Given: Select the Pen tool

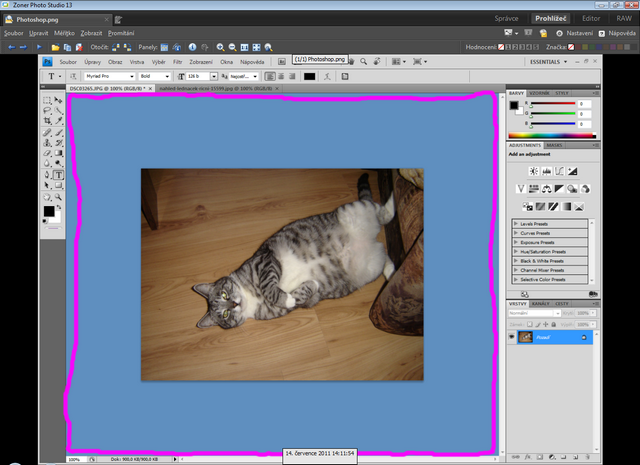Looking at the screenshot, I should click(x=47, y=174).
